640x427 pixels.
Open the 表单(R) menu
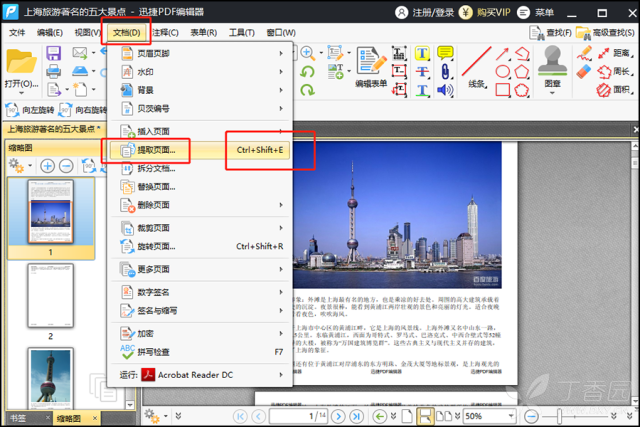pos(204,33)
